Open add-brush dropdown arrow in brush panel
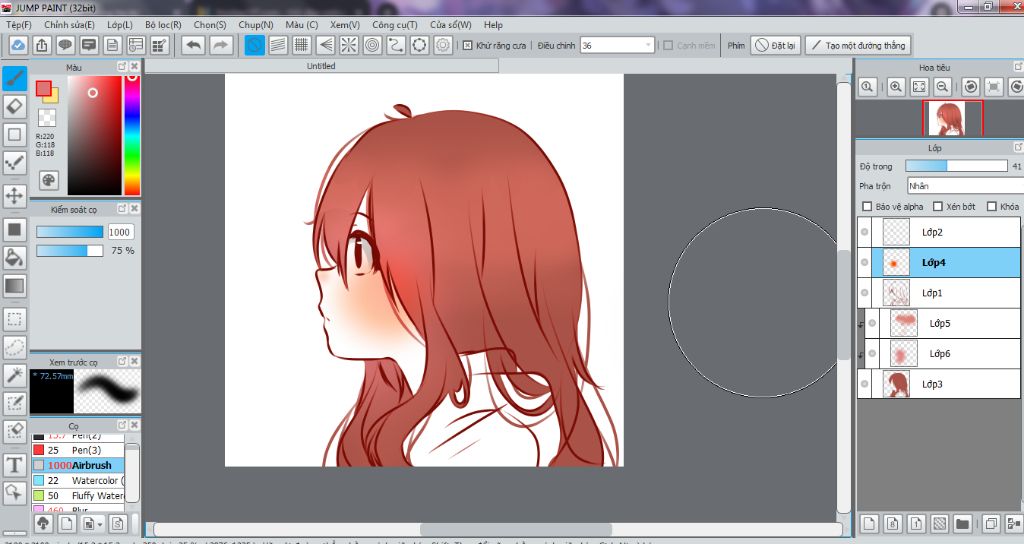The width and height of the screenshot is (1024, 544). pyautogui.click(x=99, y=524)
